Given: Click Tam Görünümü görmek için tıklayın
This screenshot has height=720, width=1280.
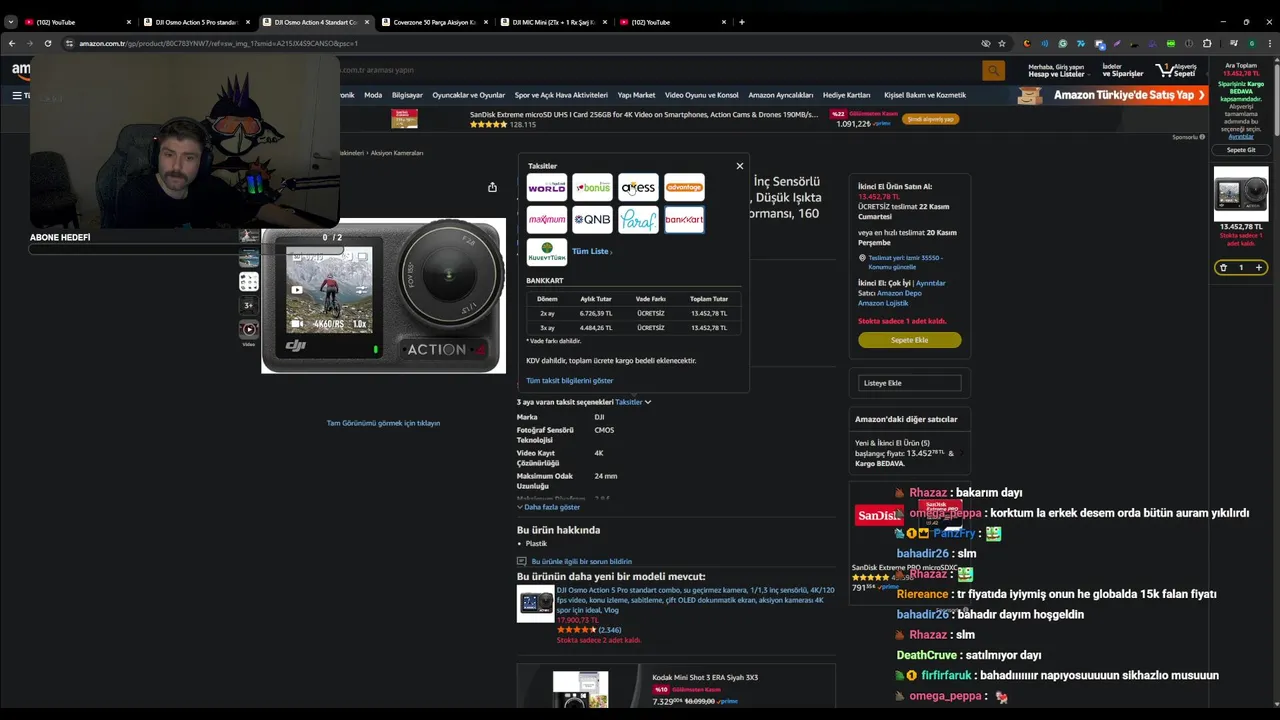Looking at the screenshot, I should pos(383,423).
